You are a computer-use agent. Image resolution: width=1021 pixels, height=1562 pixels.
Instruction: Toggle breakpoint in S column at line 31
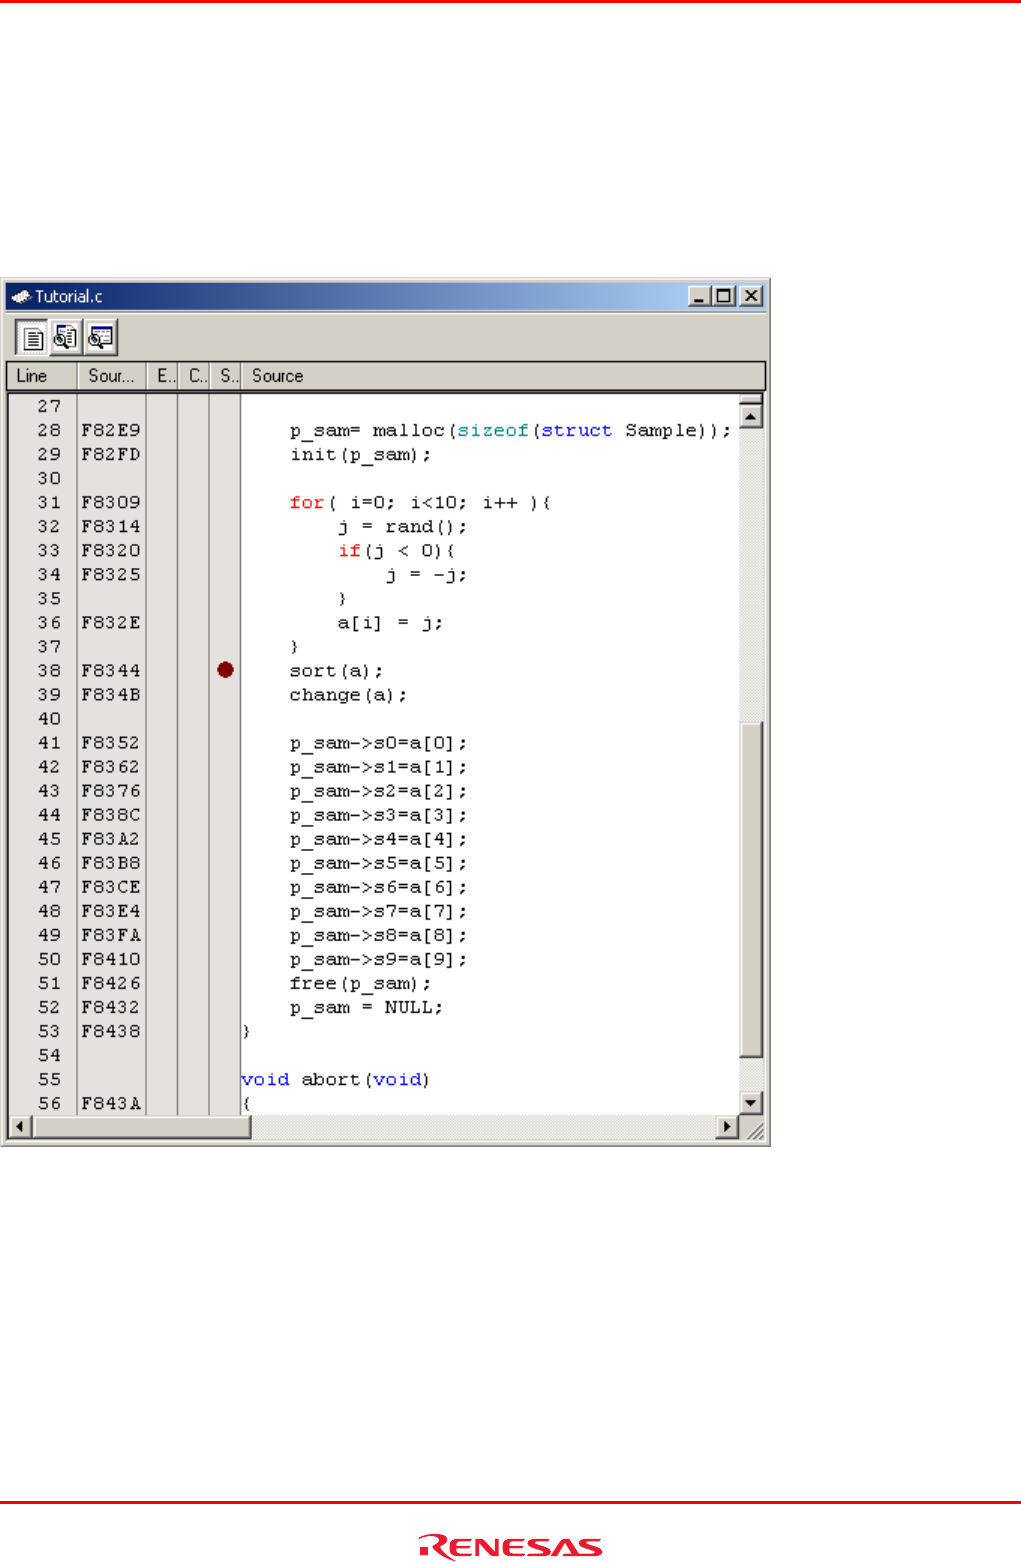[225, 502]
